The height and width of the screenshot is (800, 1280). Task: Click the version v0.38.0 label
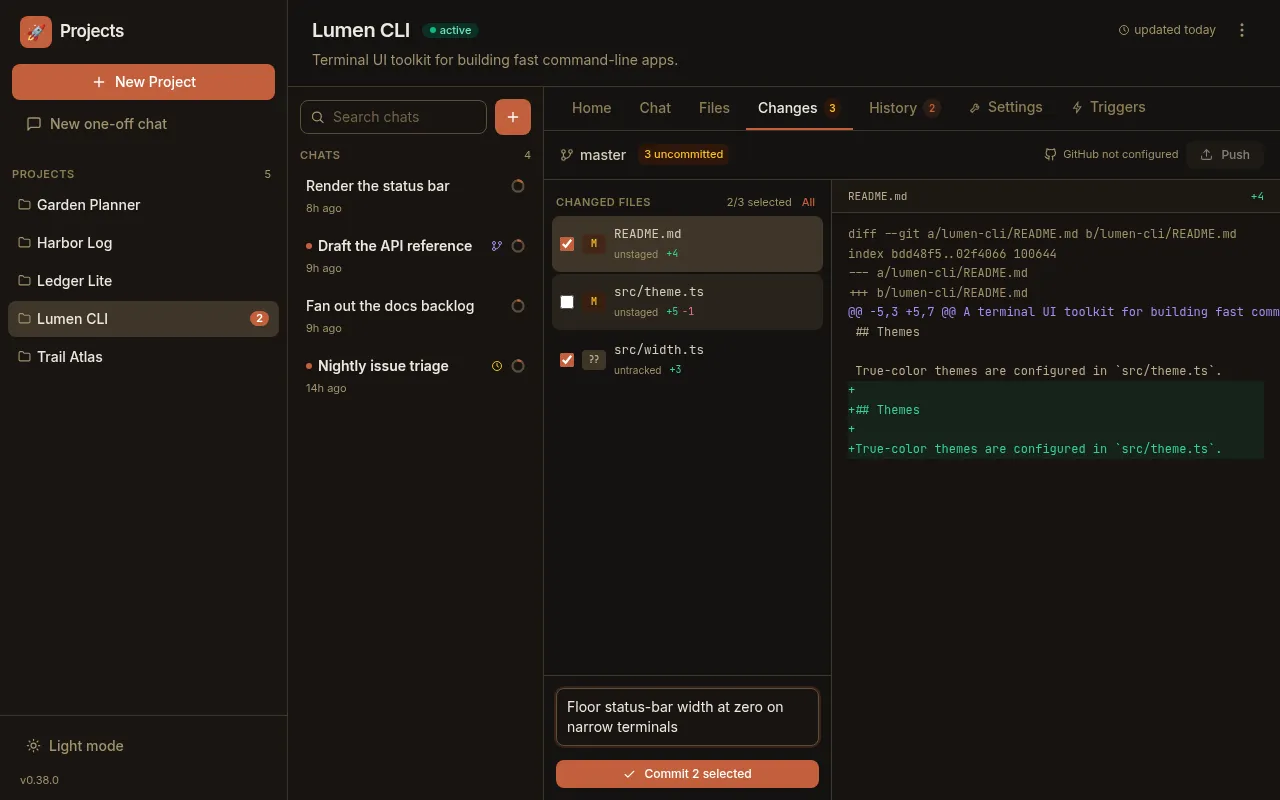click(40, 780)
